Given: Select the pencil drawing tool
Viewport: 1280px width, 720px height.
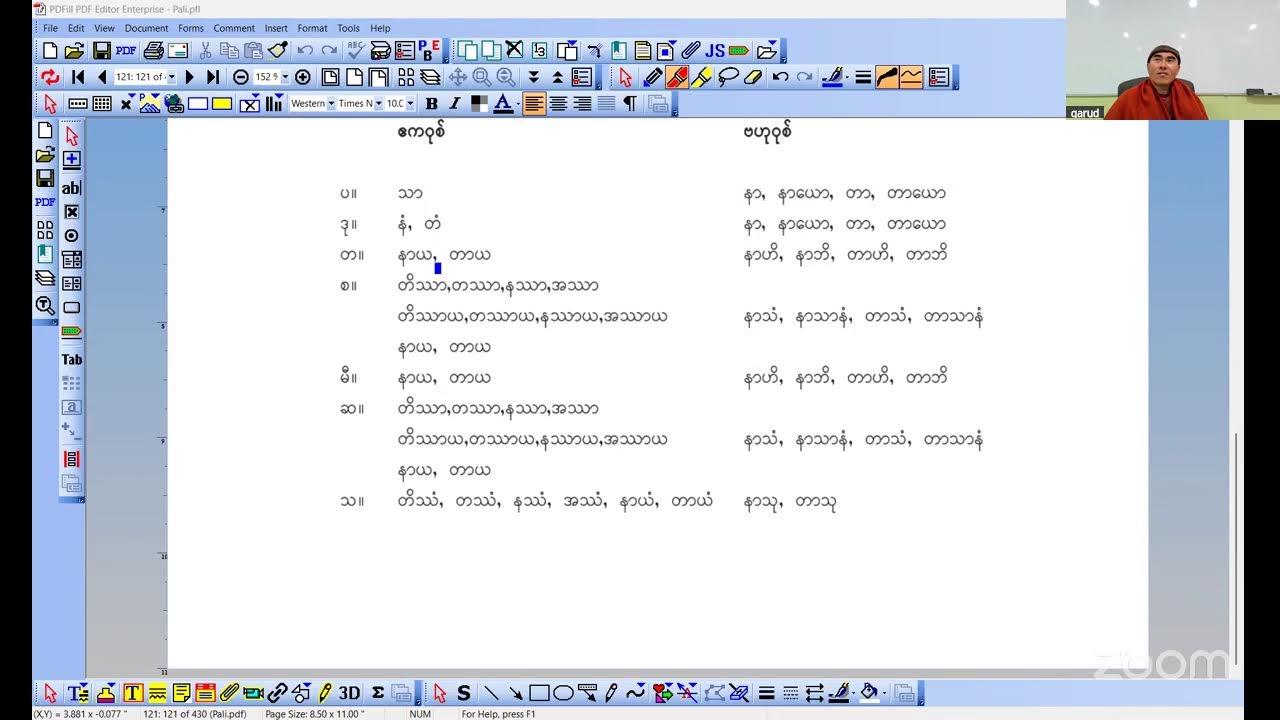Looking at the screenshot, I should point(653,77).
